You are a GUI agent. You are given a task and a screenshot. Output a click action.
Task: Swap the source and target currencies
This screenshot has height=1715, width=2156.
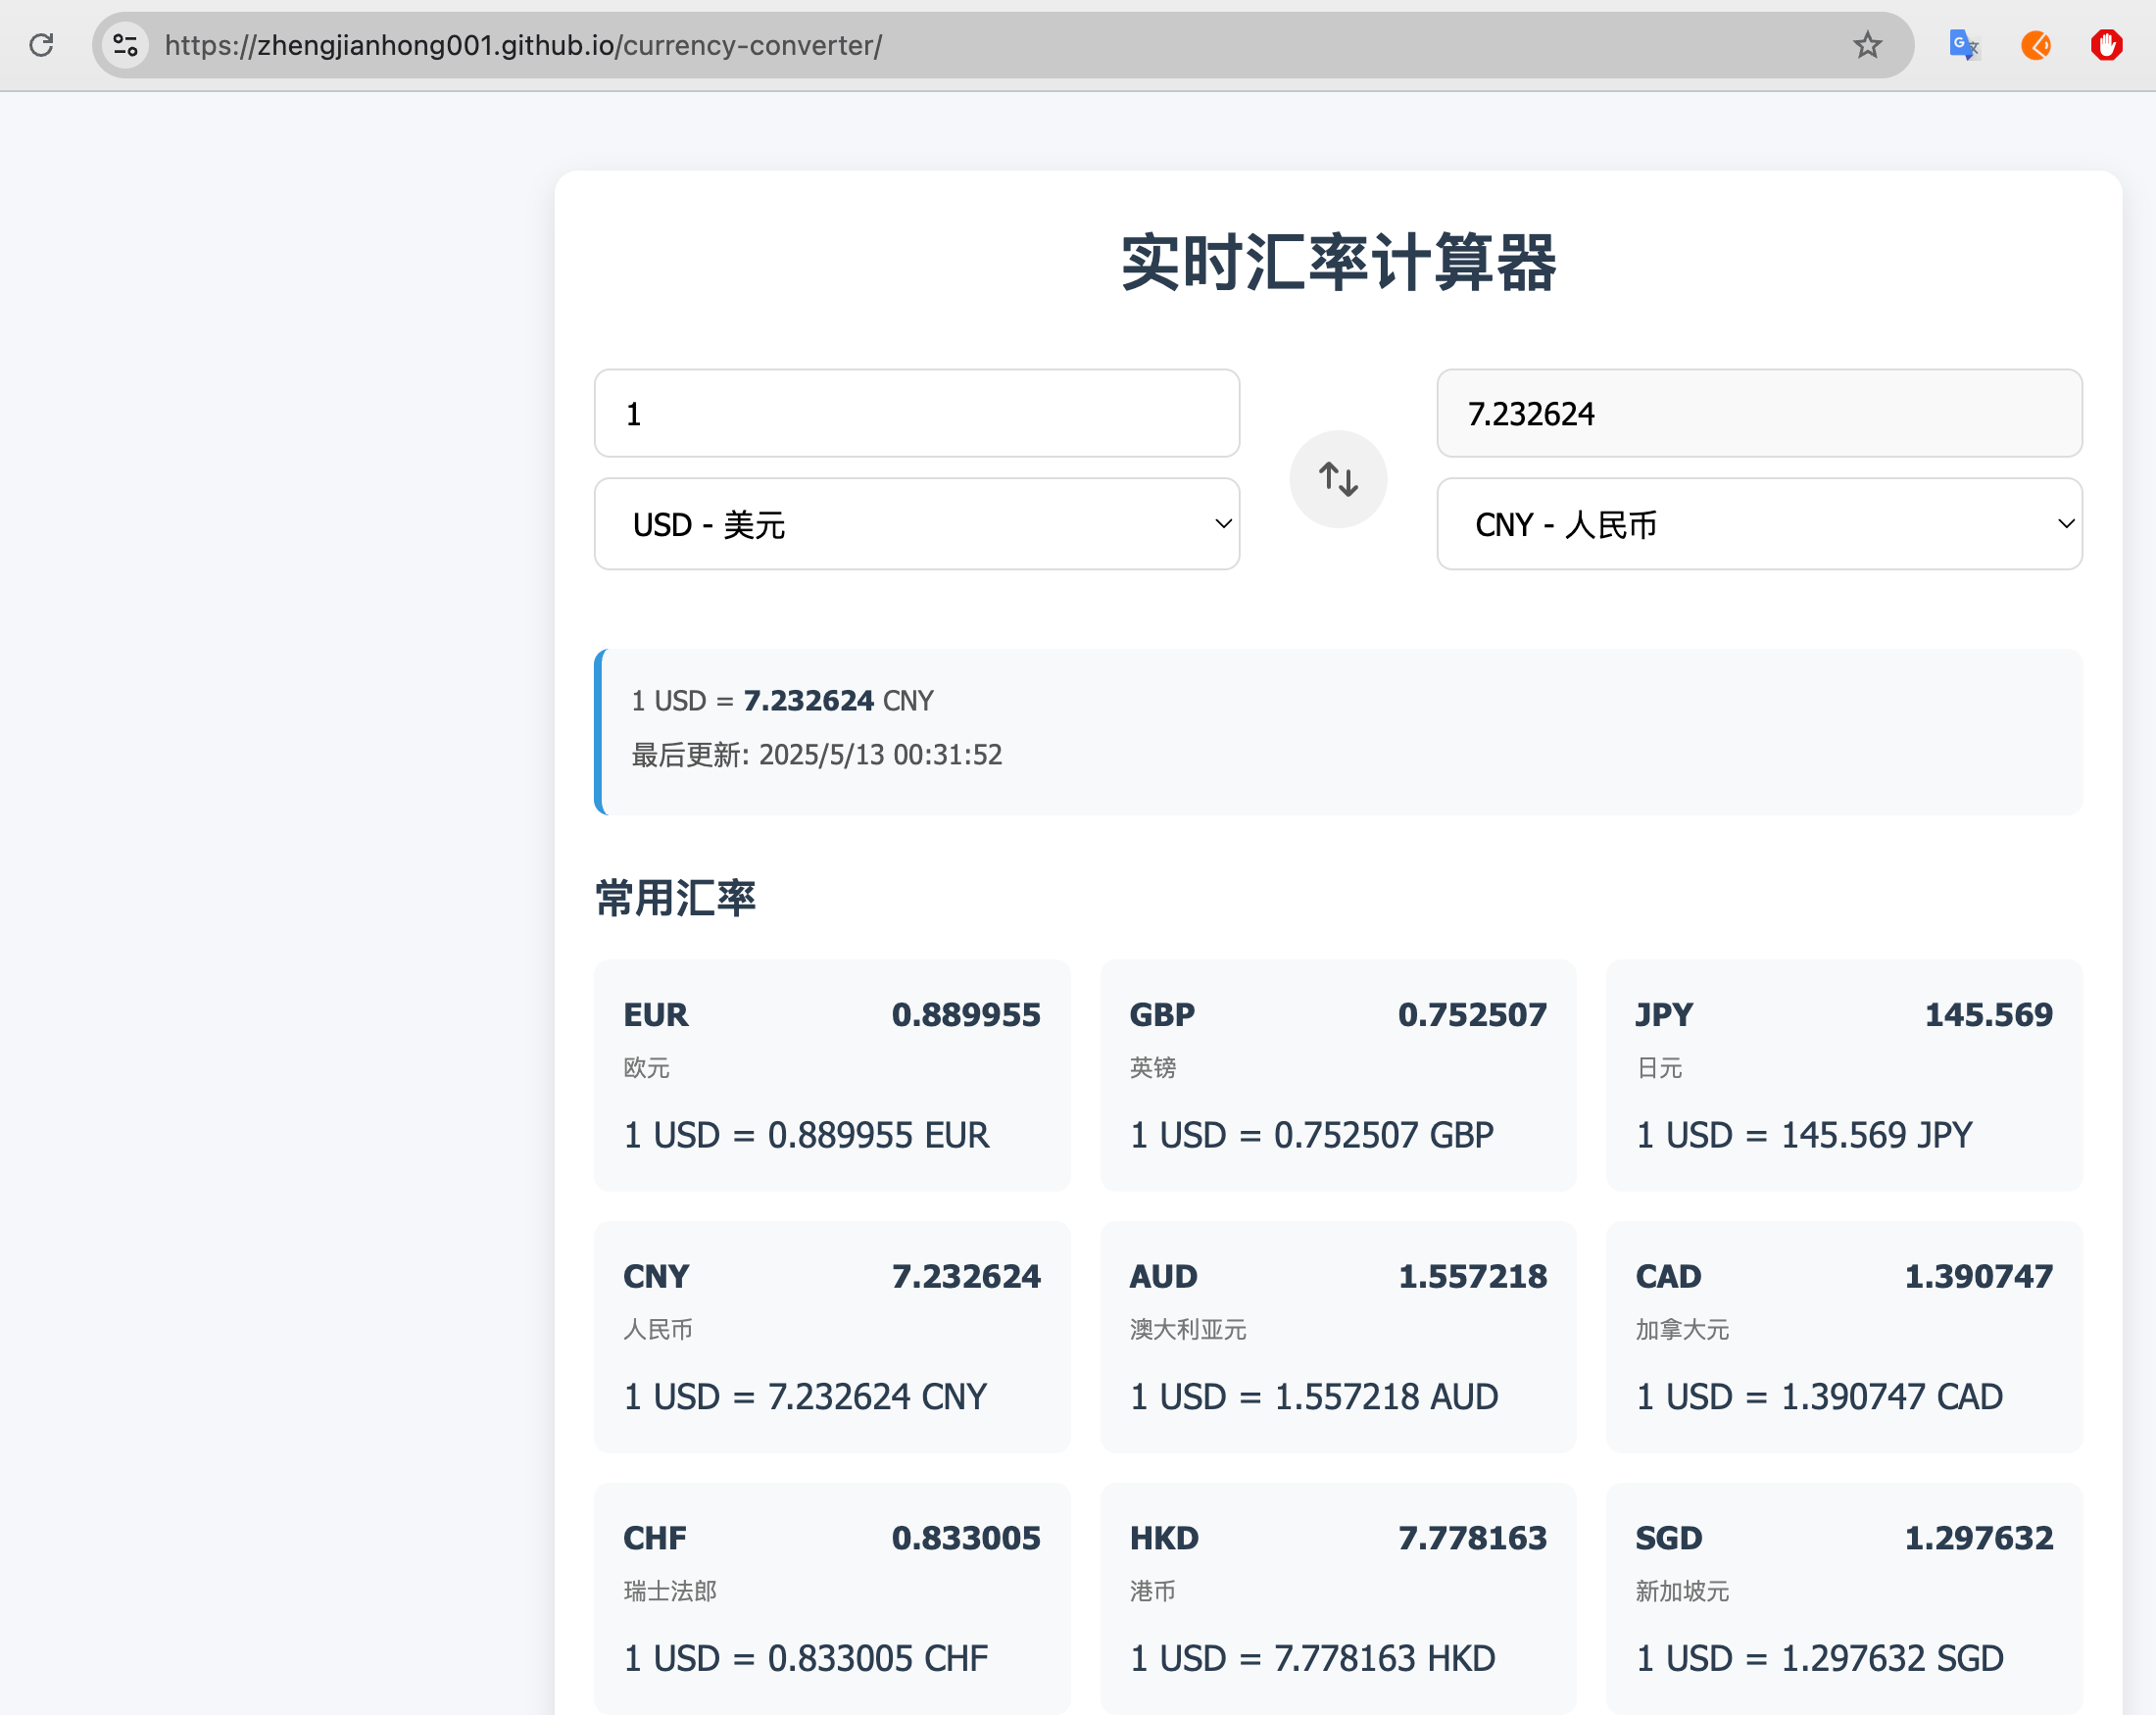(1338, 478)
